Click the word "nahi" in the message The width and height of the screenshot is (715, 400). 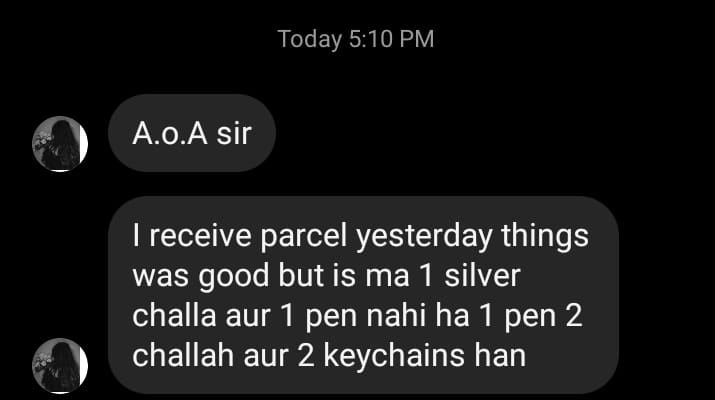[x=396, y=315]
